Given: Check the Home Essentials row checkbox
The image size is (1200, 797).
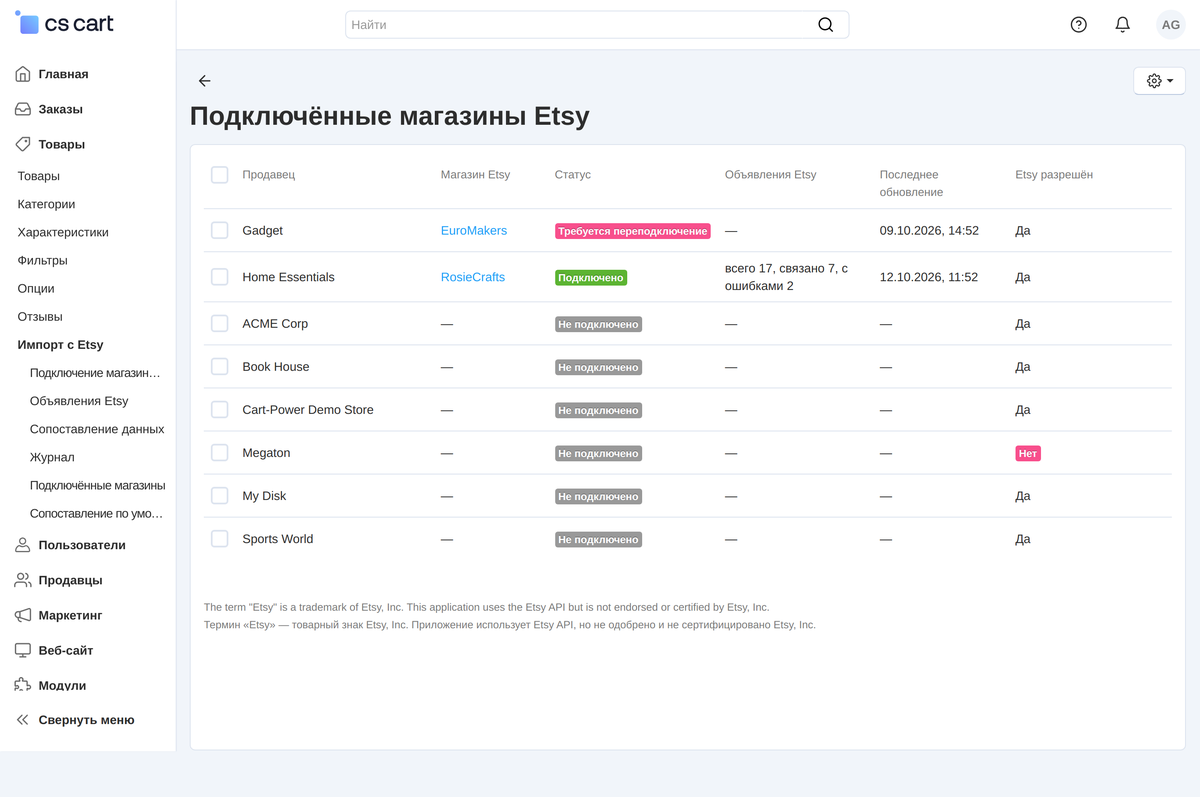Looking at the screenshot, I should 220,277.
